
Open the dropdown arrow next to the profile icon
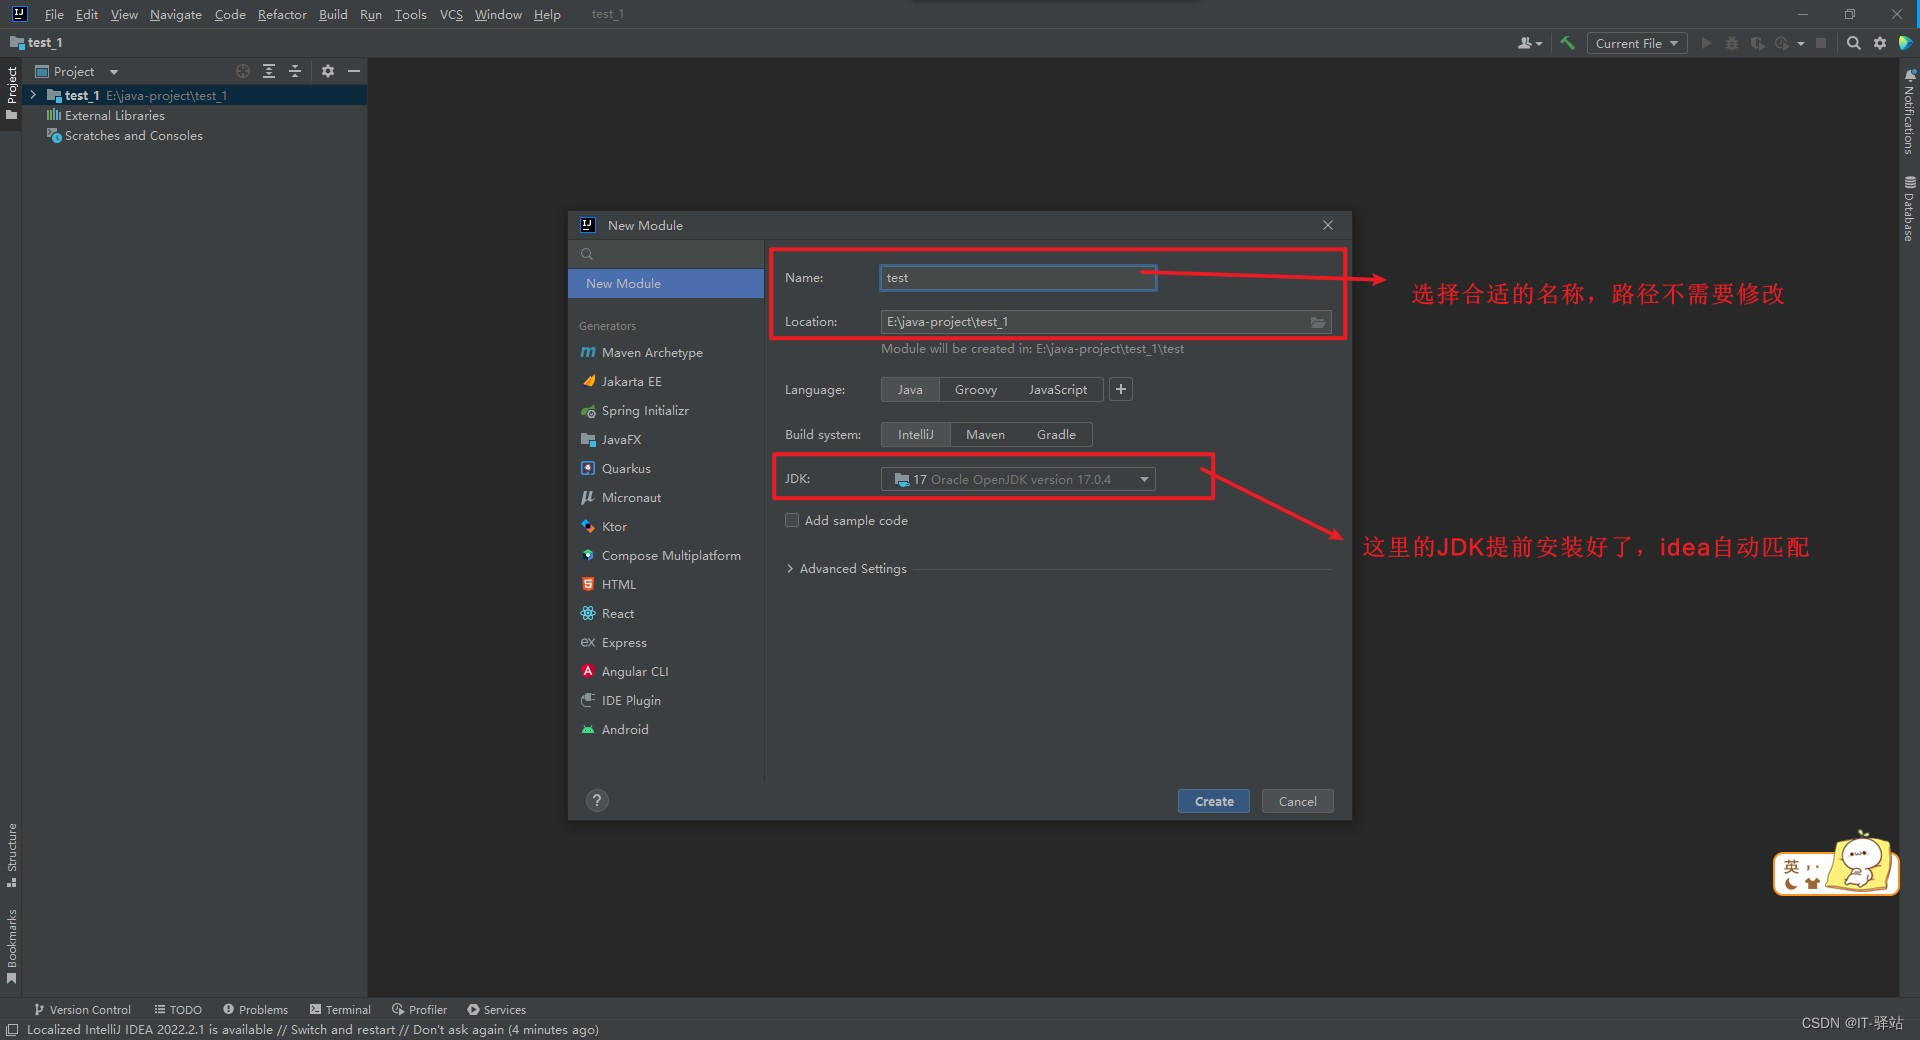click(1801, 44)
